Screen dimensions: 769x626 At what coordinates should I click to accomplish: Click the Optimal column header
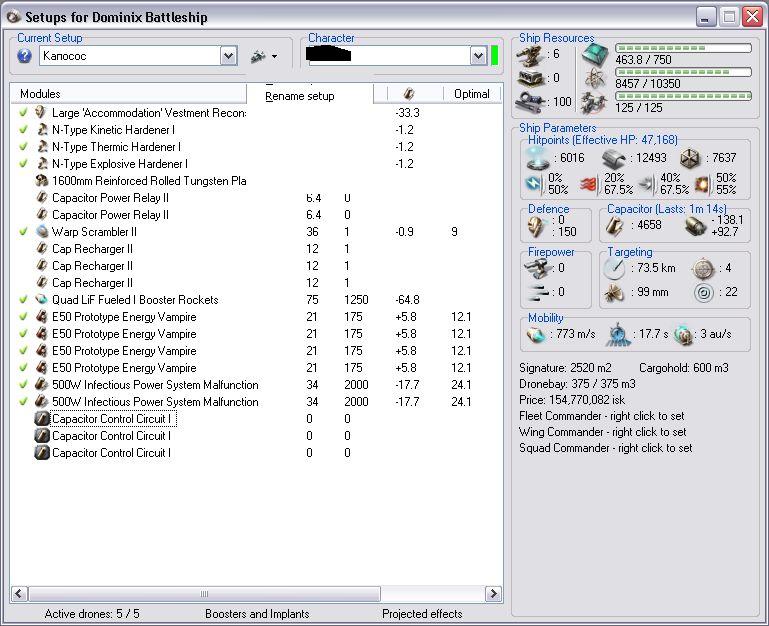click(x=471, y=94)
